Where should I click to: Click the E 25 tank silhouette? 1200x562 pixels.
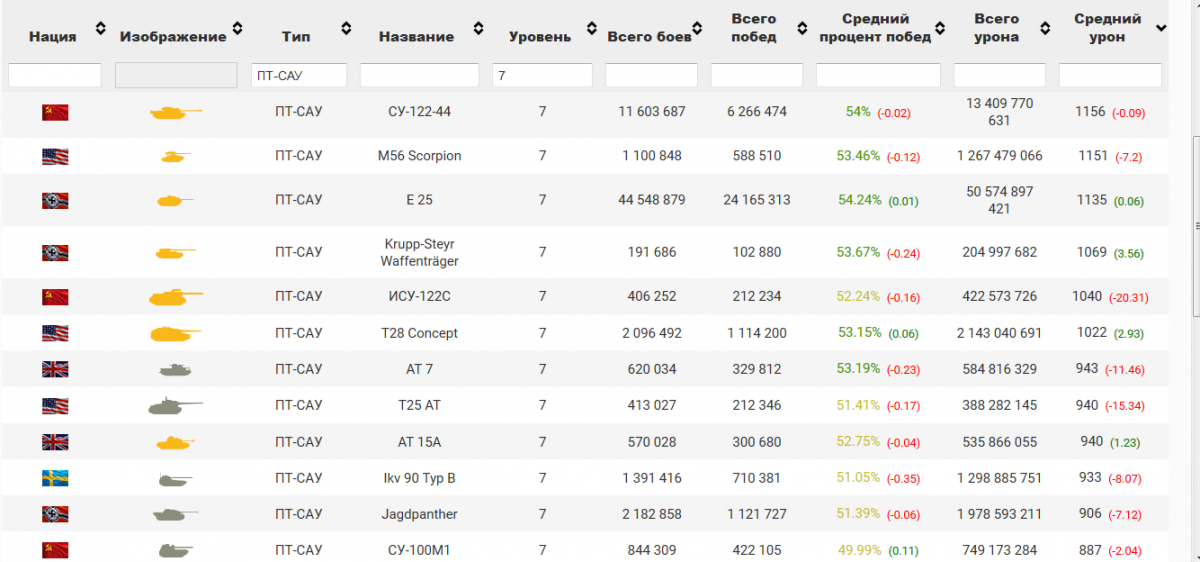tap(175, 200)
